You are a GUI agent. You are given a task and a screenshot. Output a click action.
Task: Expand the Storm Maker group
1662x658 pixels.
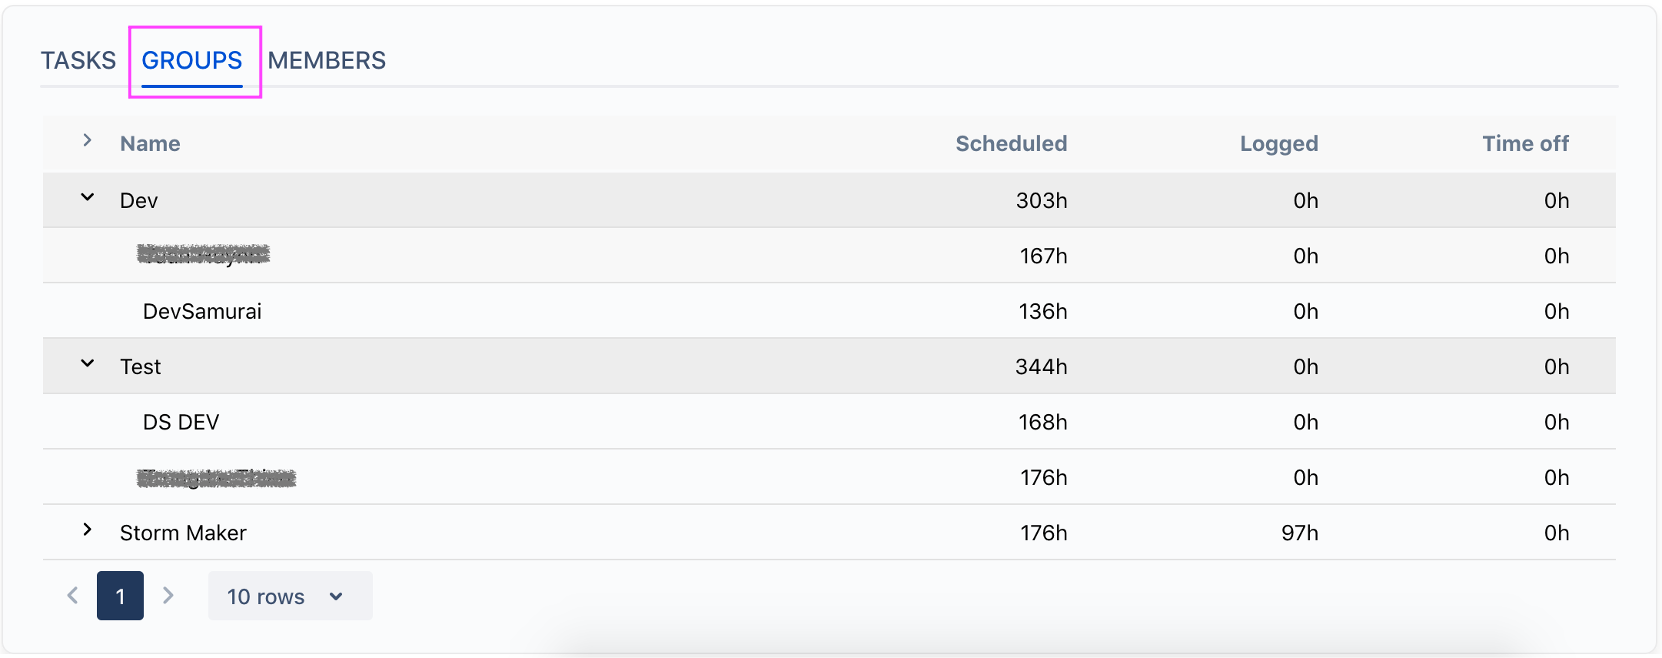tap(88, 530)
